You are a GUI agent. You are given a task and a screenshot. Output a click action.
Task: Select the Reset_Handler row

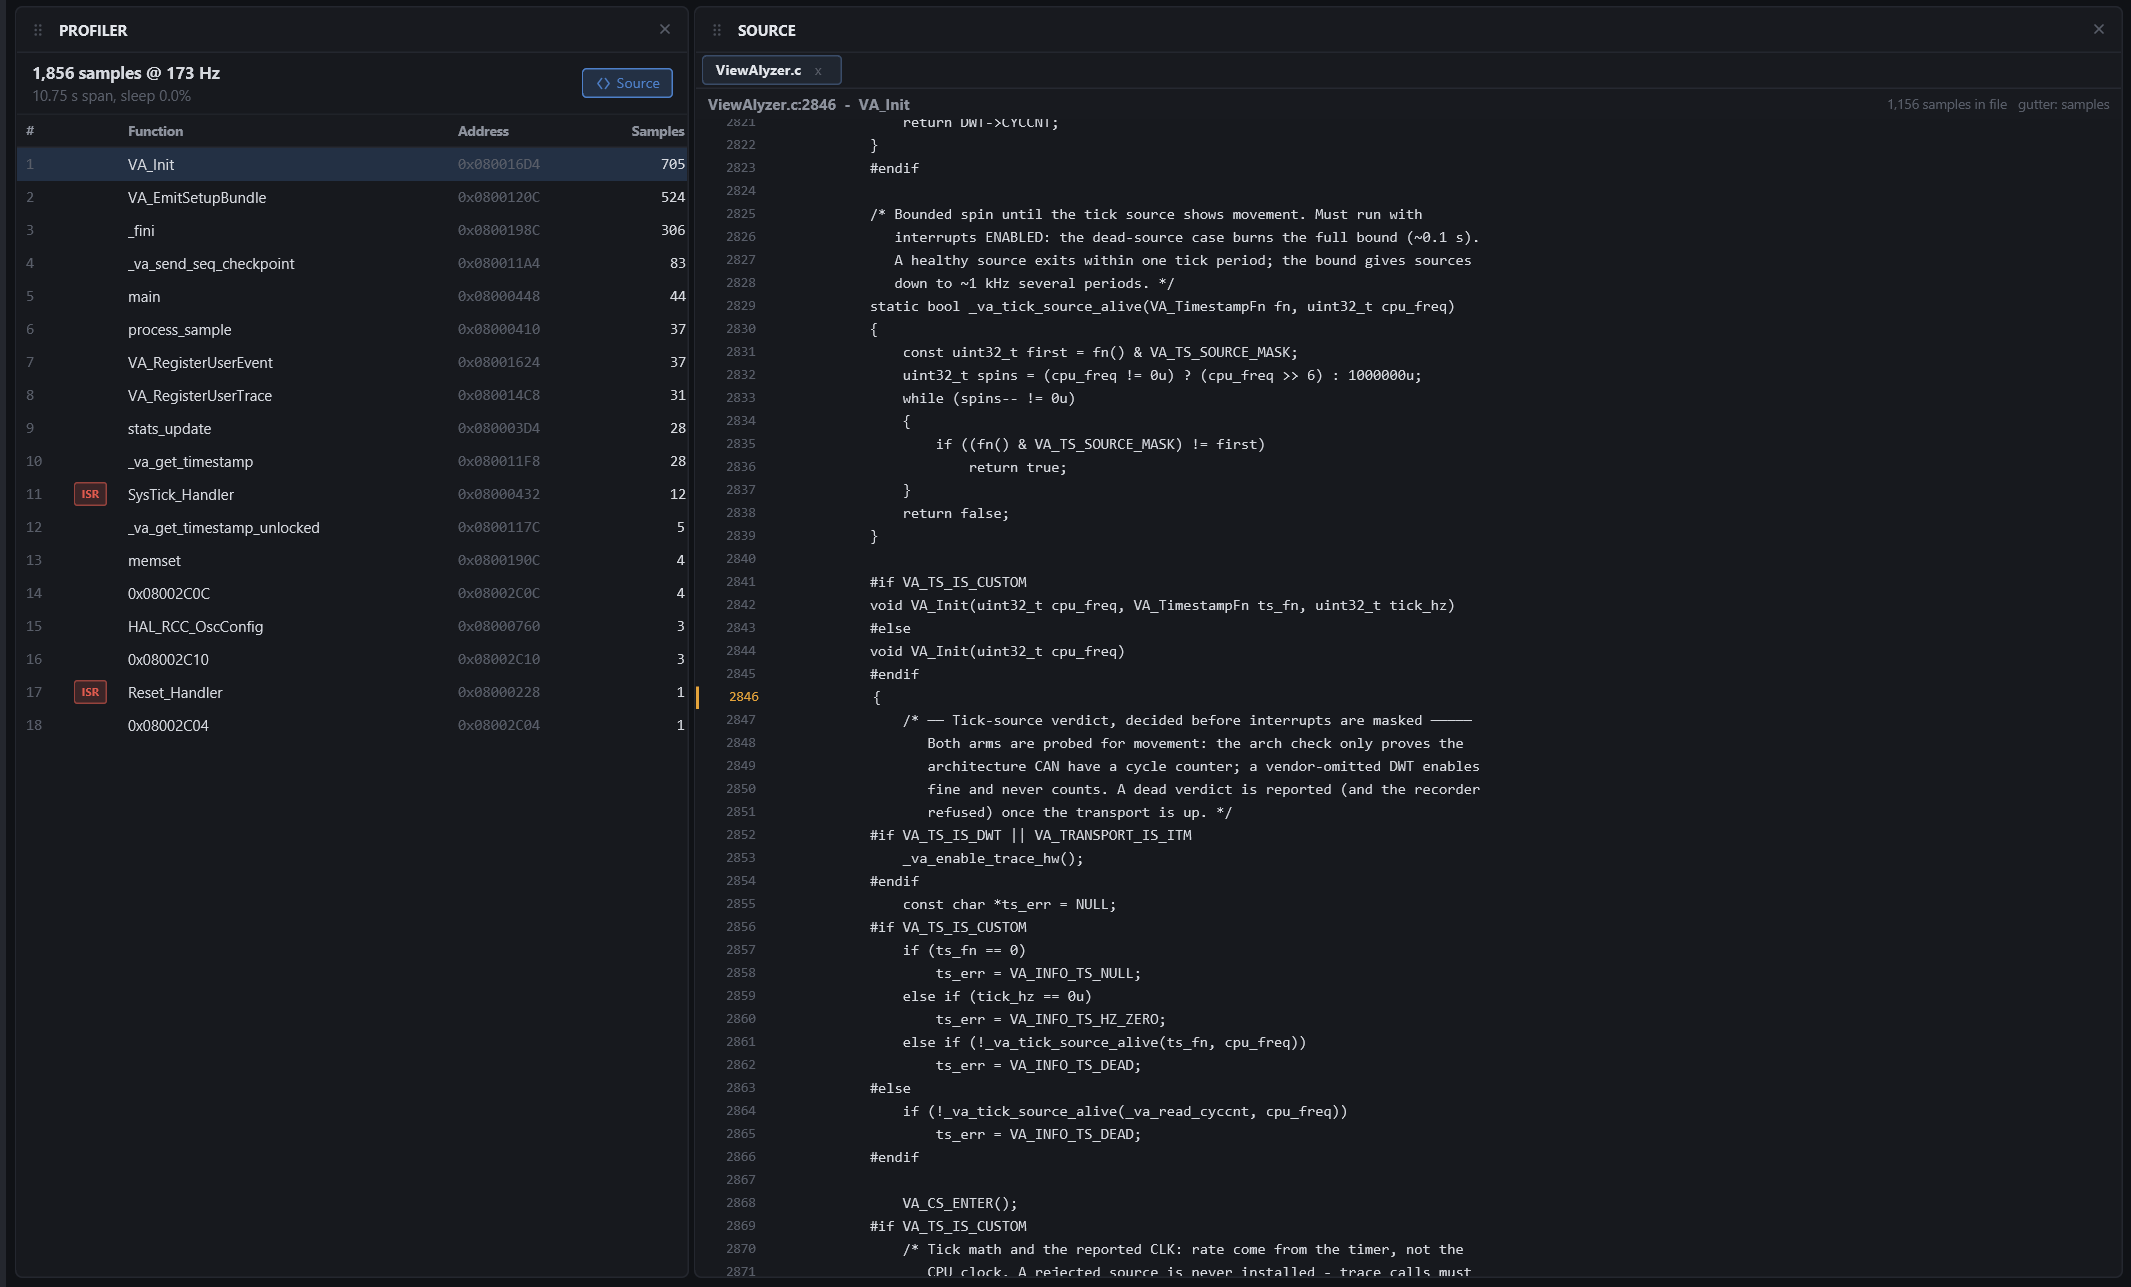[352, 692]
